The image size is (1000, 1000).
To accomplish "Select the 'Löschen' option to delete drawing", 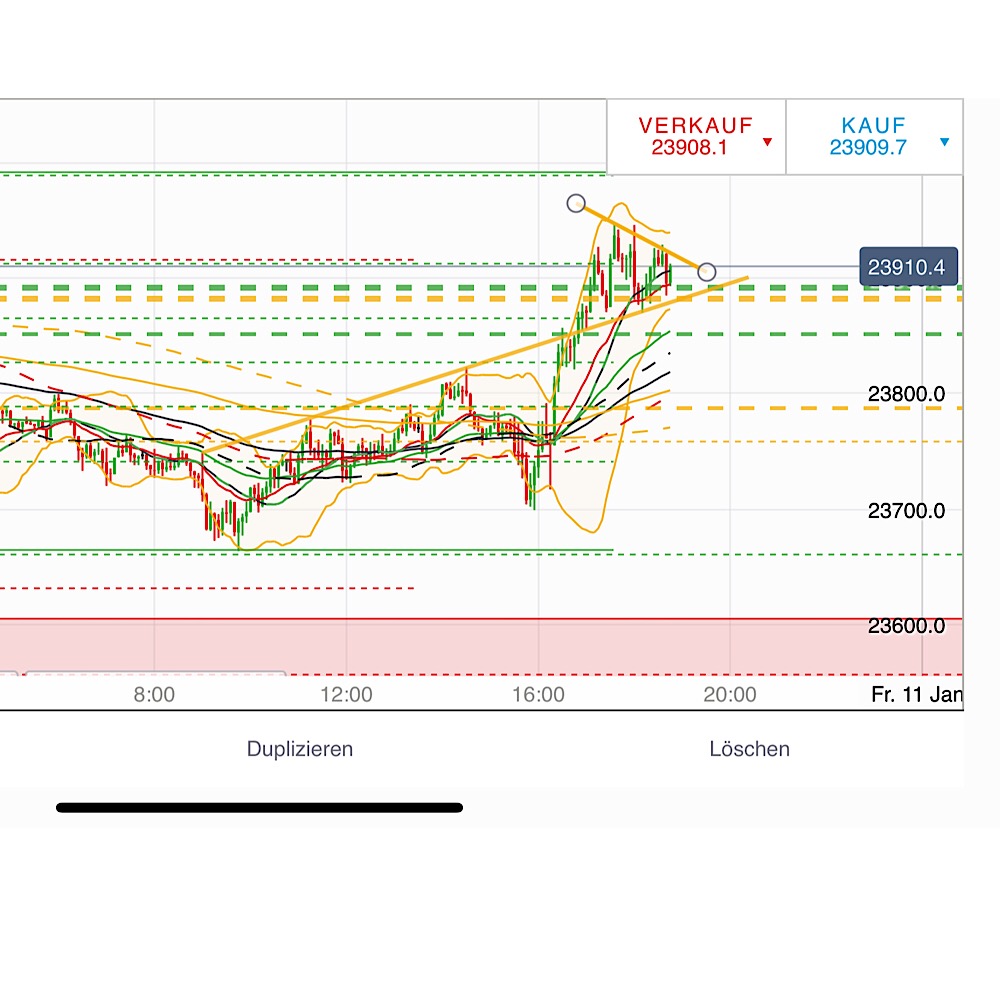I will (x=748, y=748).
